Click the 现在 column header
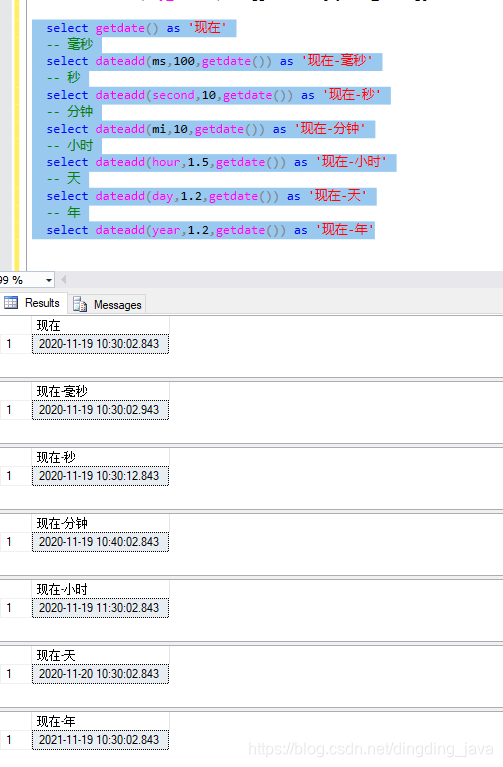503x767 pixels. 100,326
